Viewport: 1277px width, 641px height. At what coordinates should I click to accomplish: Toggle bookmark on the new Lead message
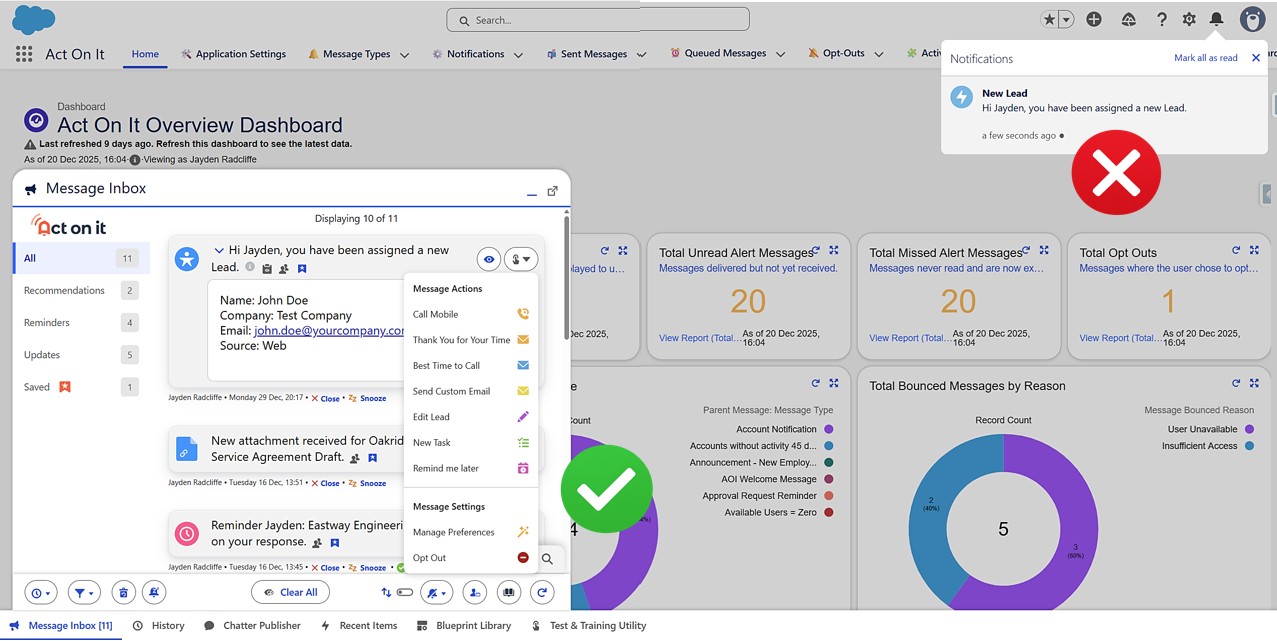302,268
